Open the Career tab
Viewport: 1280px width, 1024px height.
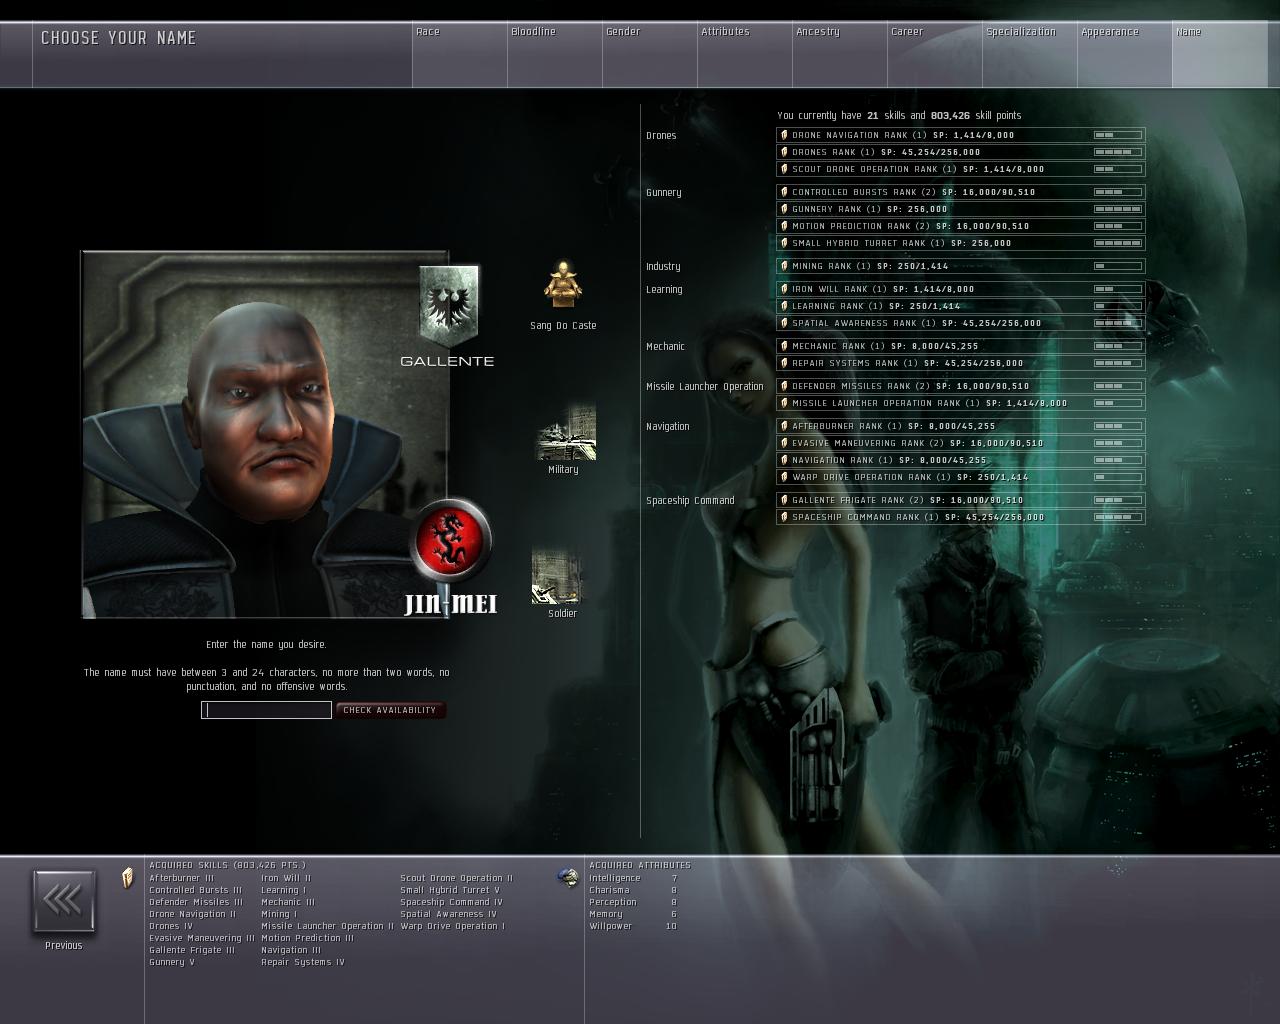934,54
